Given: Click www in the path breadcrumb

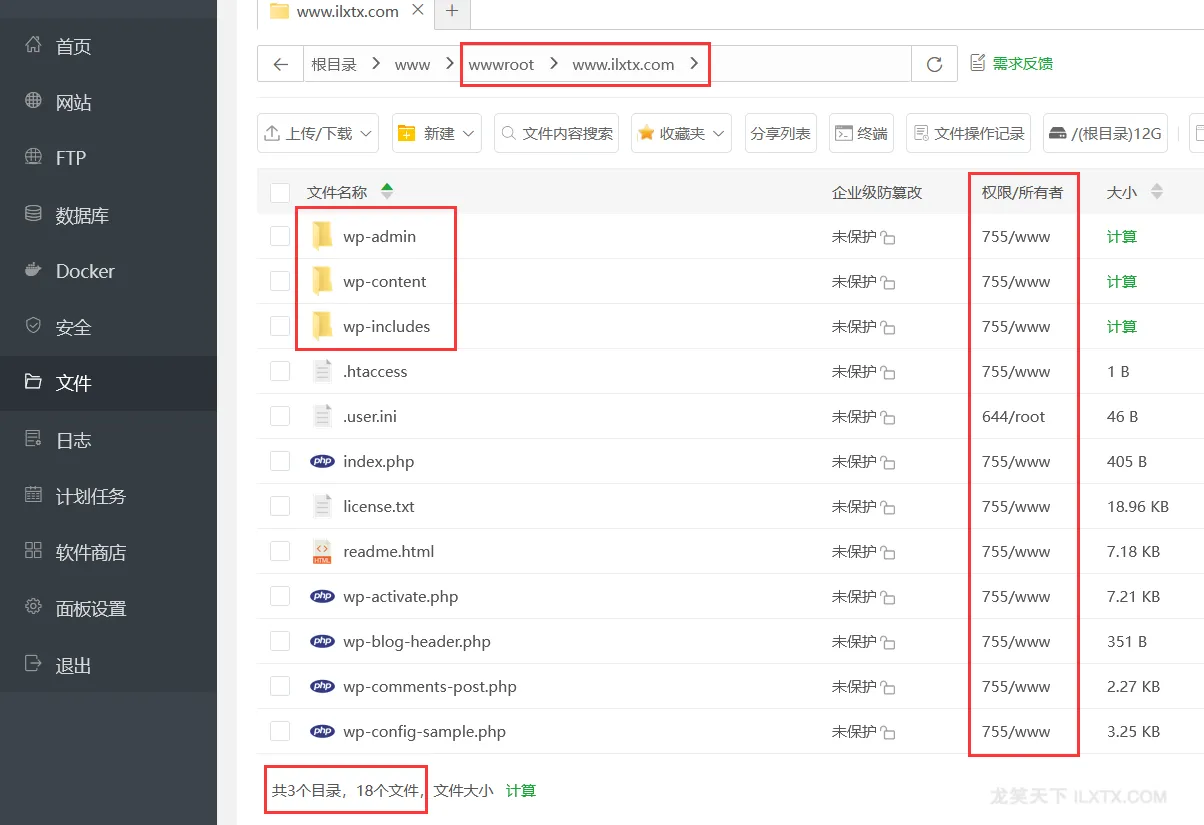Looking at the screenshot, I should click(x=412, y=64).
